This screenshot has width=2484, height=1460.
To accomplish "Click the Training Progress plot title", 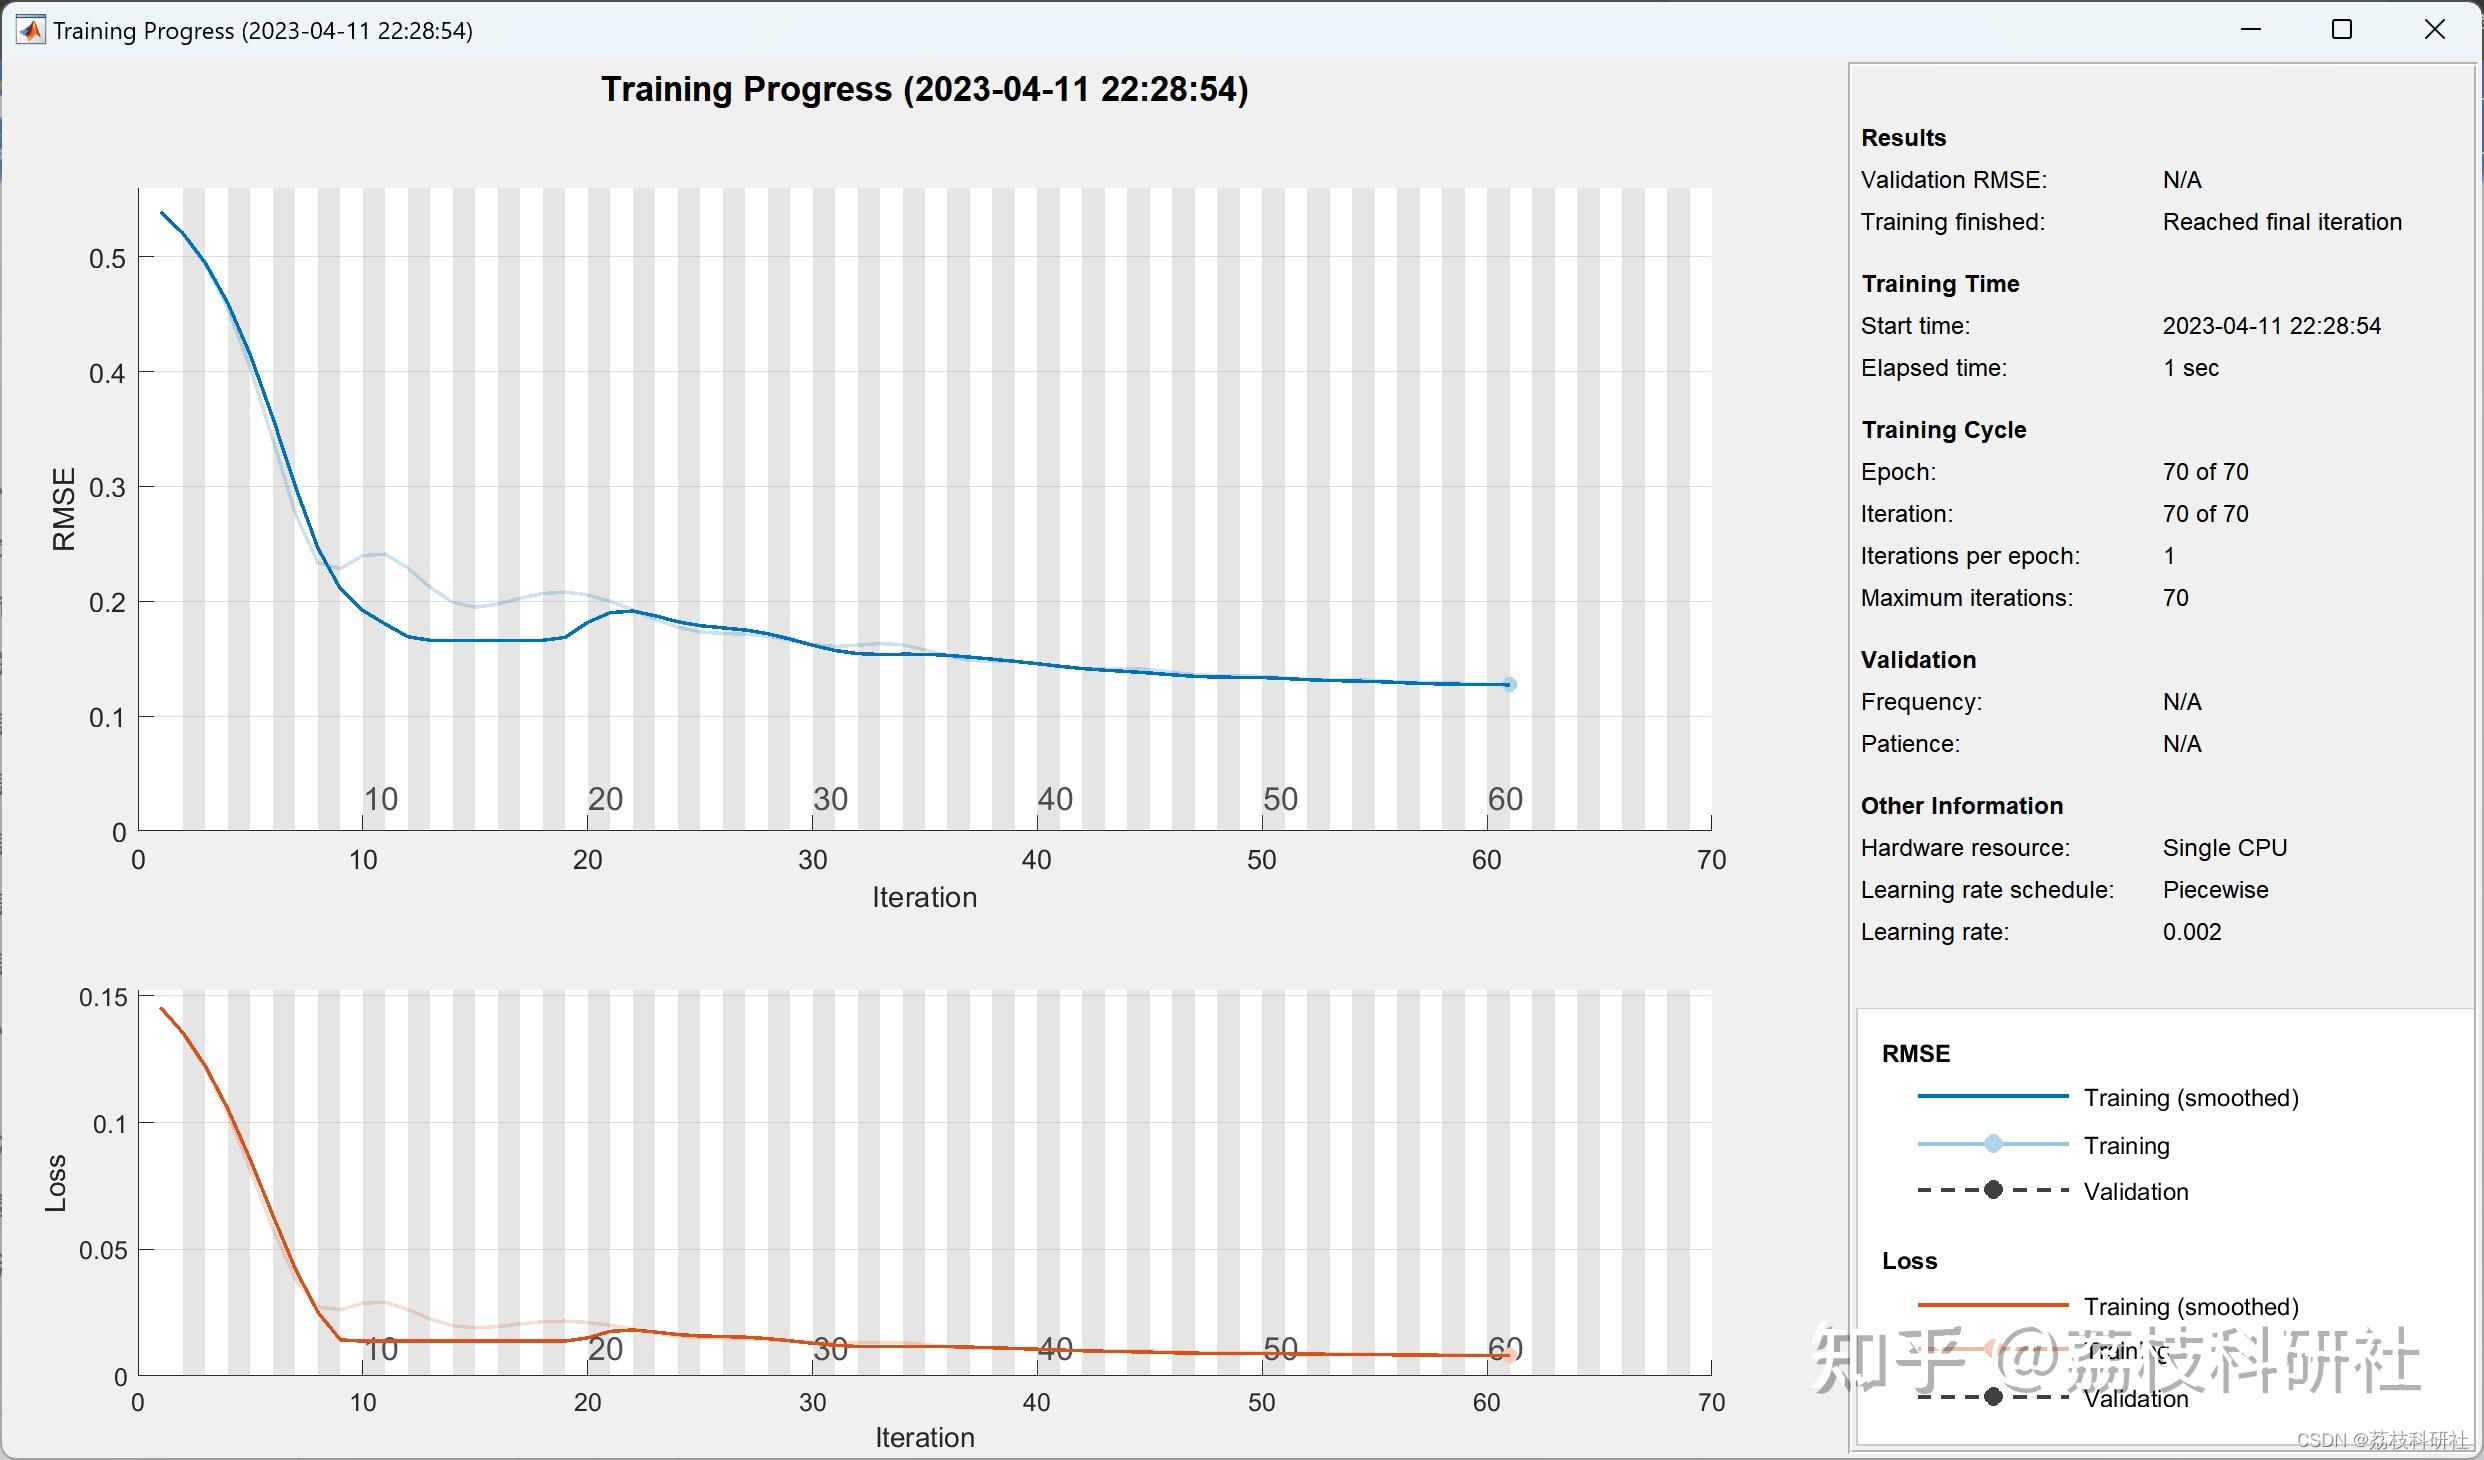I will (924, 90).
